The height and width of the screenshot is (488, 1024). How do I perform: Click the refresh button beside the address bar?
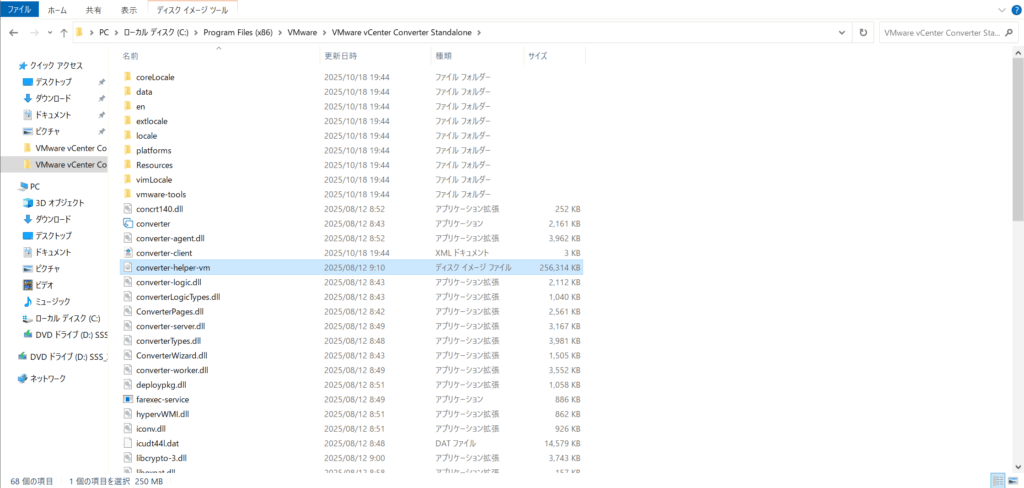click(x=863, y=32)
